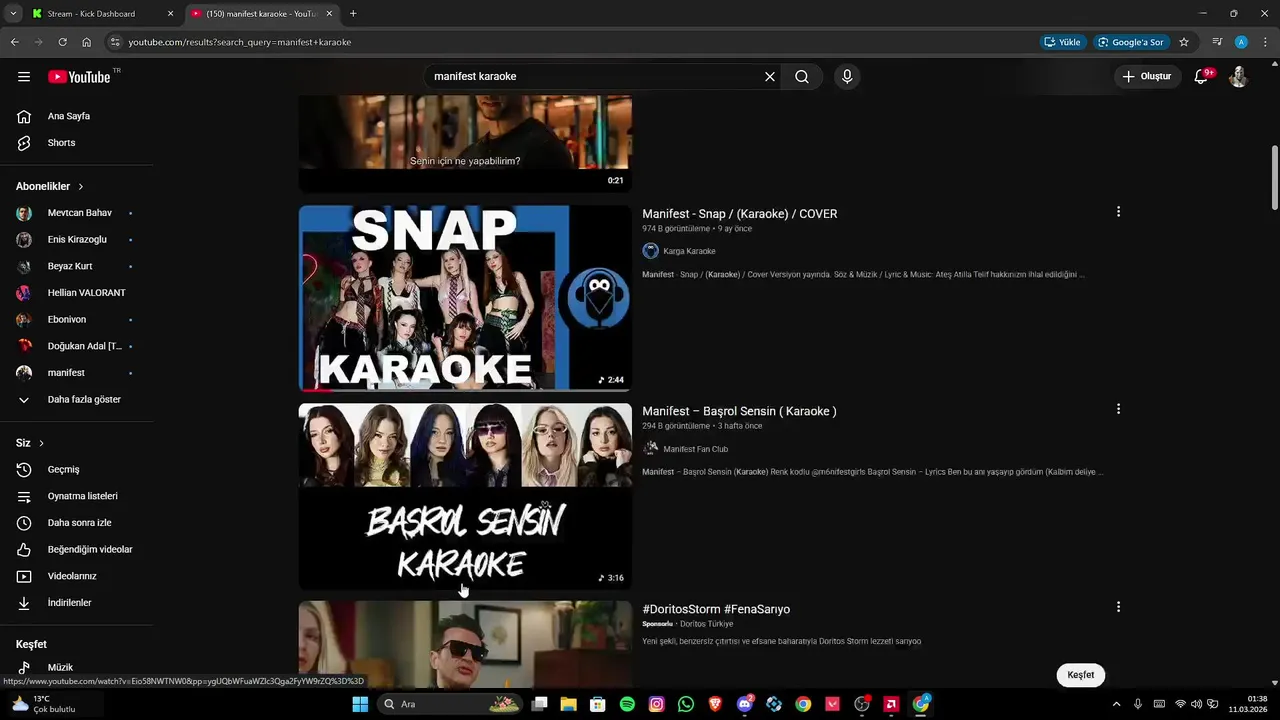The image size is (1280, 720).
Task: Open Instagram from the taskbar
Action: [x=656, y=704]
